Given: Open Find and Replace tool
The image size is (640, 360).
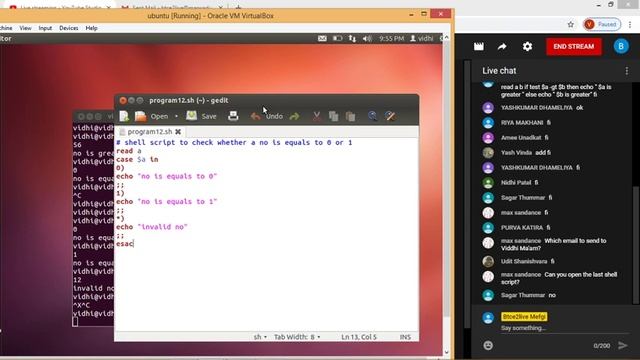Looking at the screenshot, I should click(390, 116).
